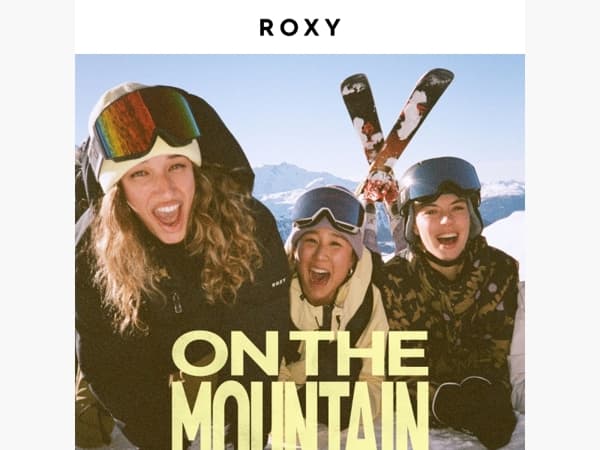Select the middle laughing woman's face
The image size is (600, 450).
coord(322,265)
